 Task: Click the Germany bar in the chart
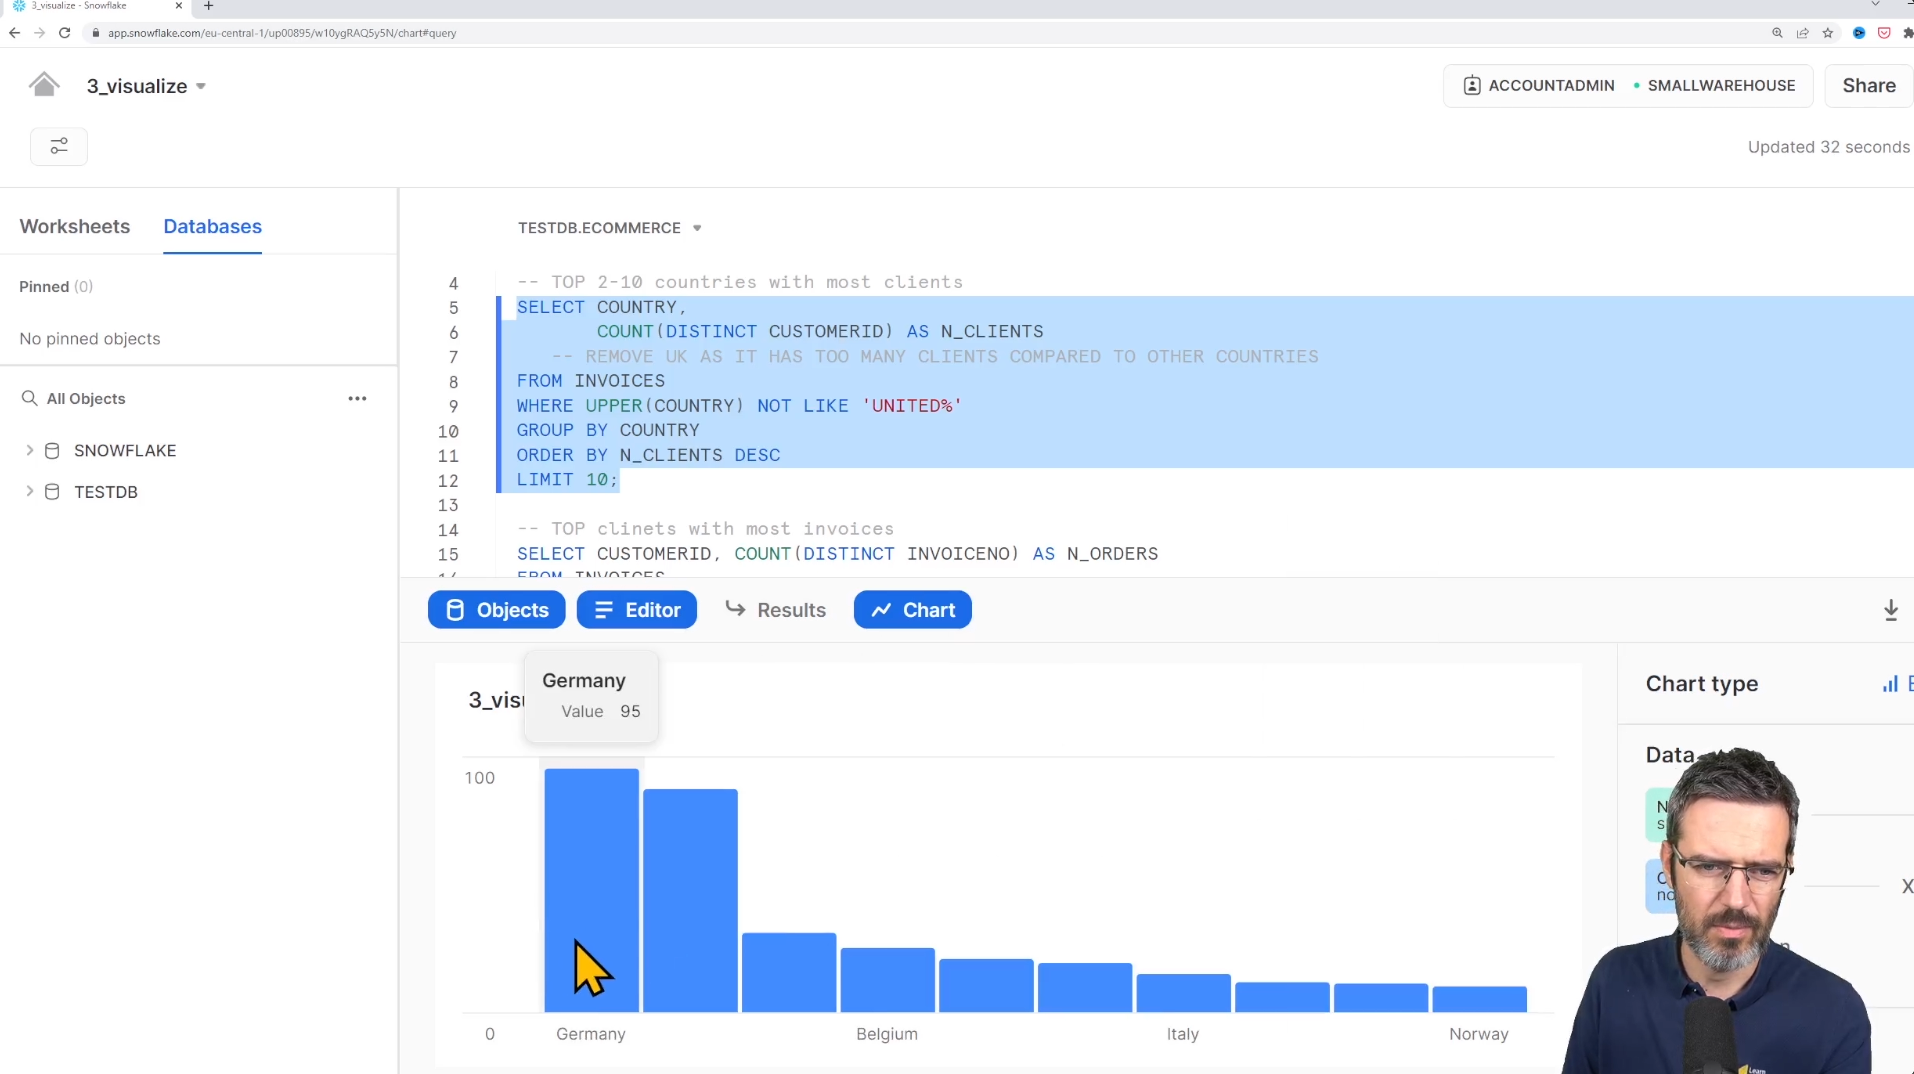click(x=592, y=890)
